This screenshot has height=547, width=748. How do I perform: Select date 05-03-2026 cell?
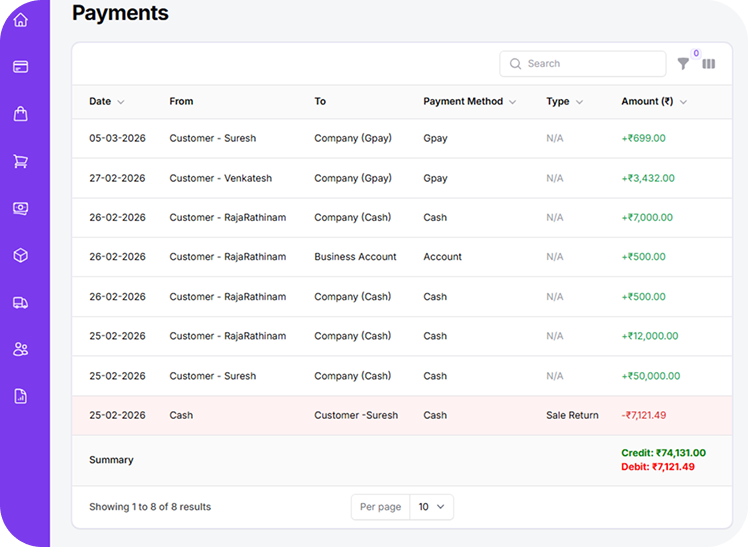[117, 138]
